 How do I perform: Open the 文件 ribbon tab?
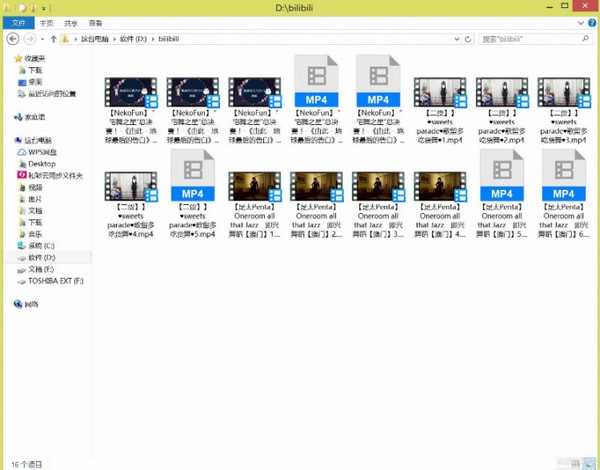(x=18, y=23)
